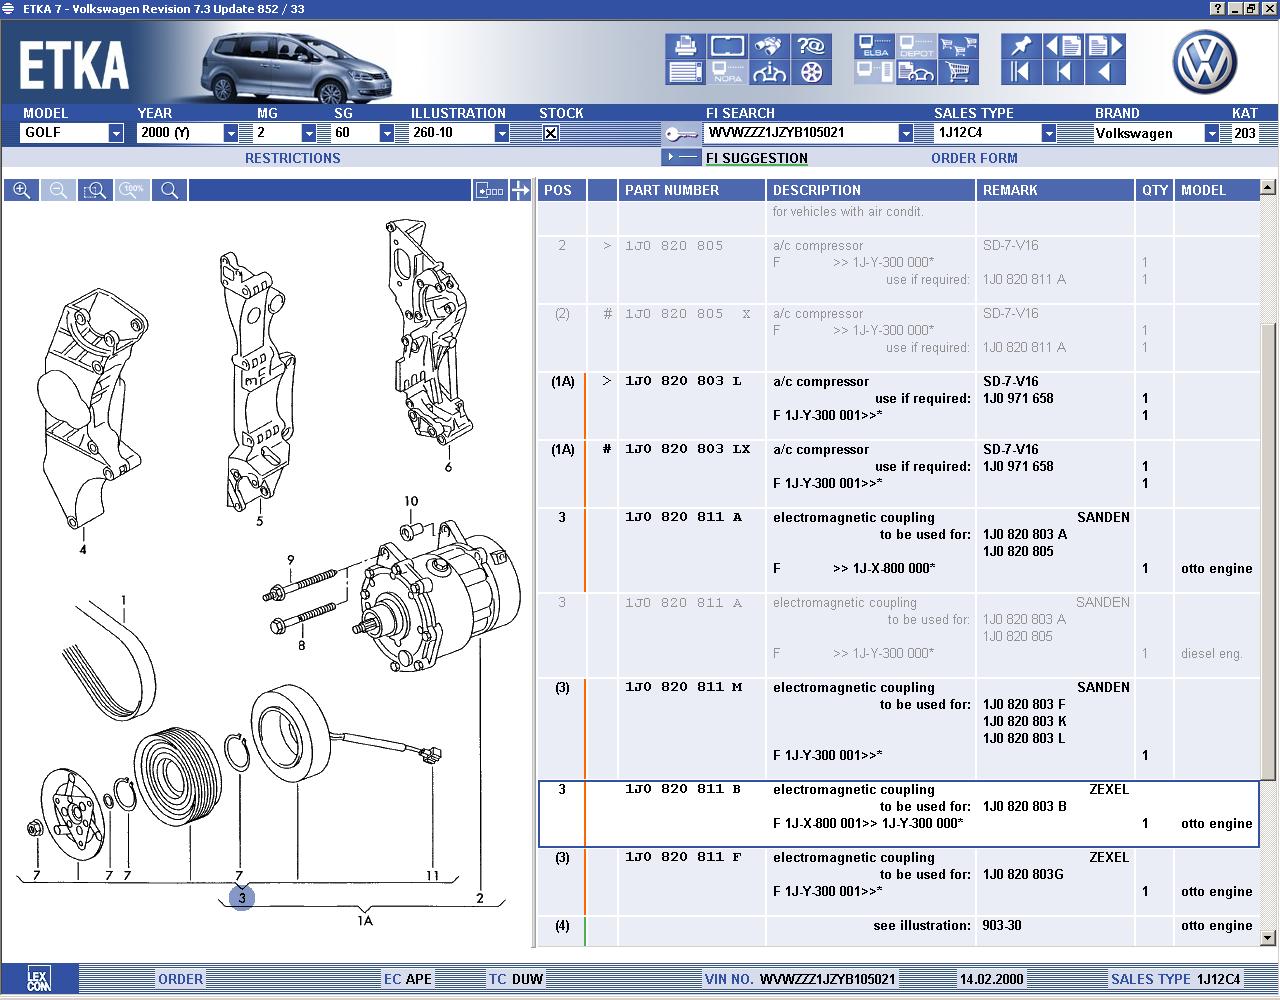
Task: Open the FI SEARCH VIN dropdown arrow
Action: (x=905, y=133)
